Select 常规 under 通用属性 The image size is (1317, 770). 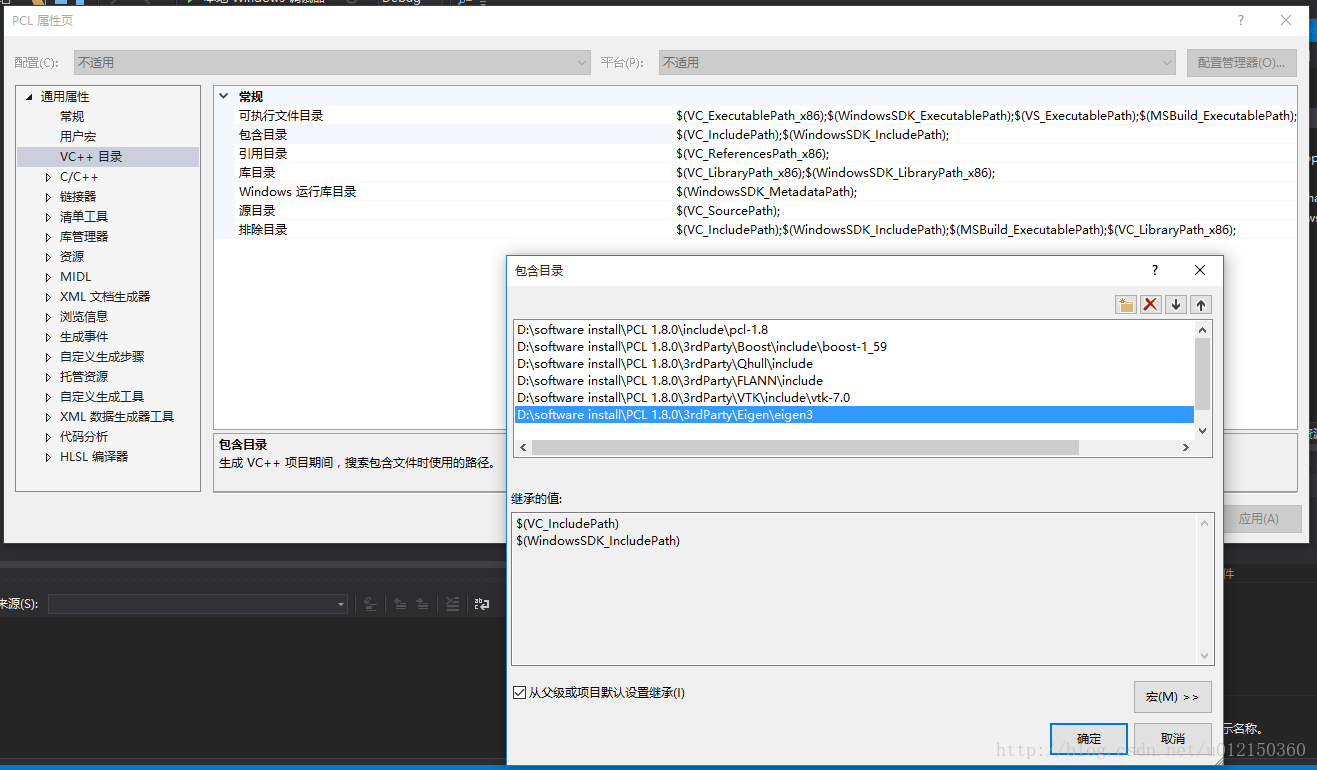point(72,117)
